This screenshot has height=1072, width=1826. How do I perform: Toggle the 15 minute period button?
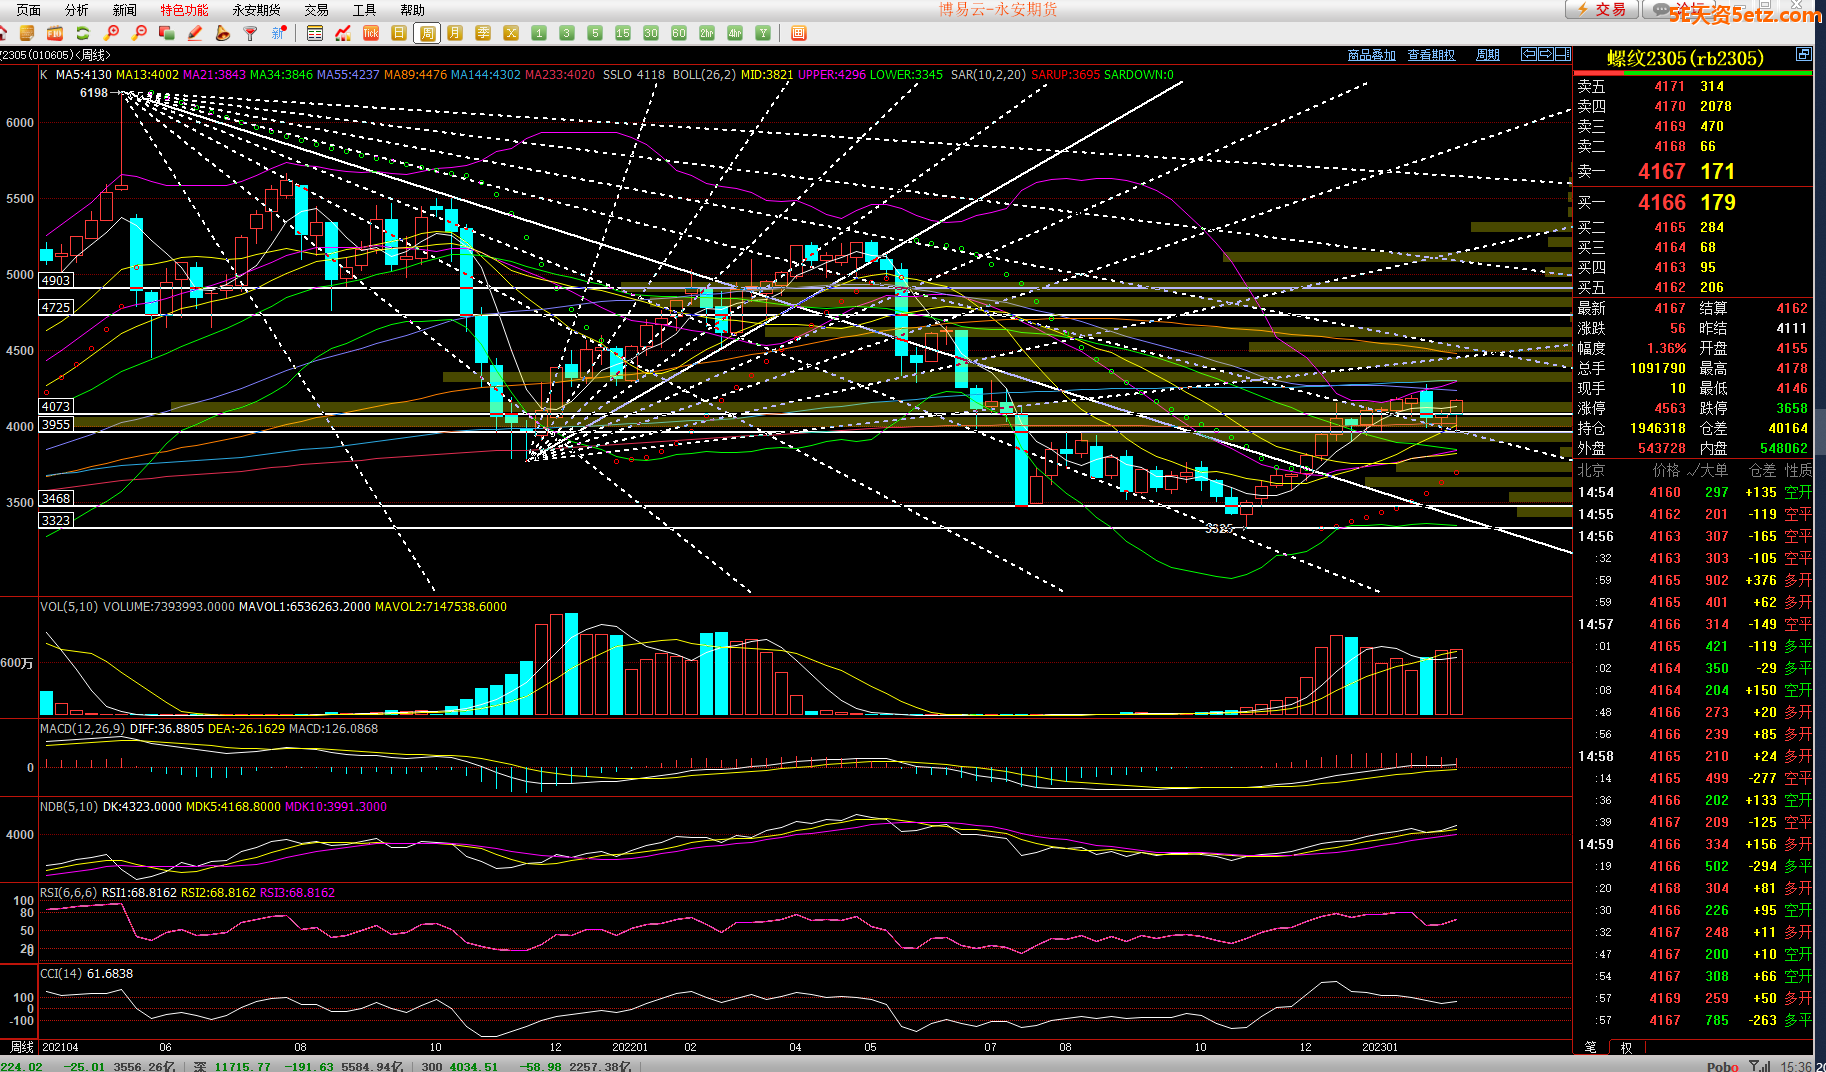point(623,33)
